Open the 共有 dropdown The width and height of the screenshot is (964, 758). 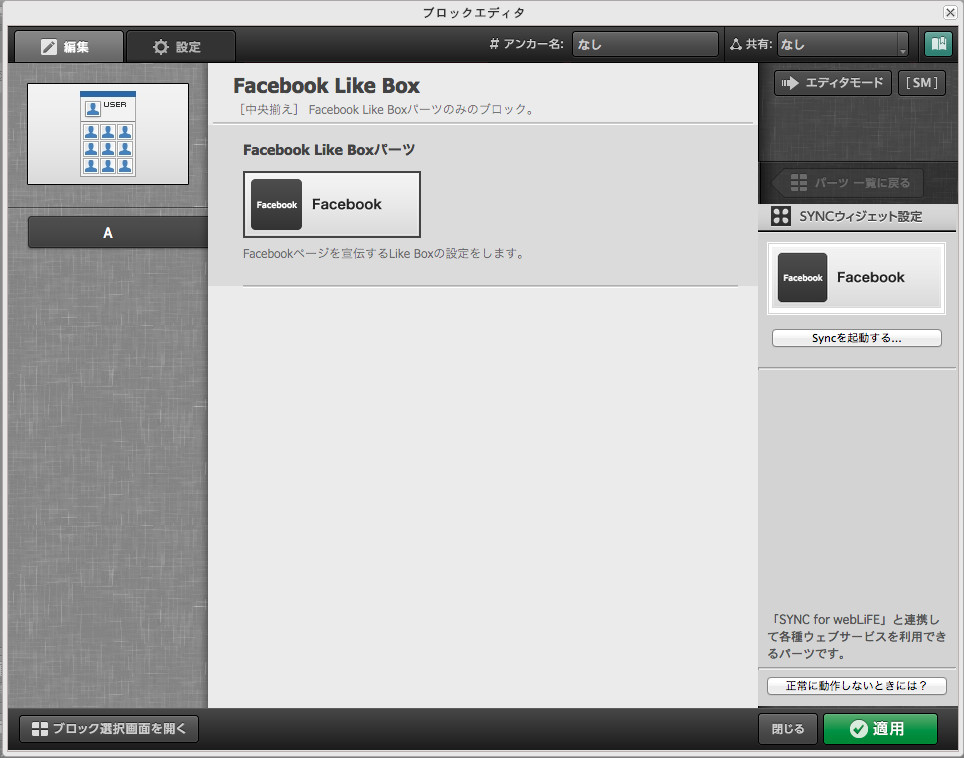pyautogui.click(x=842, y=44)
